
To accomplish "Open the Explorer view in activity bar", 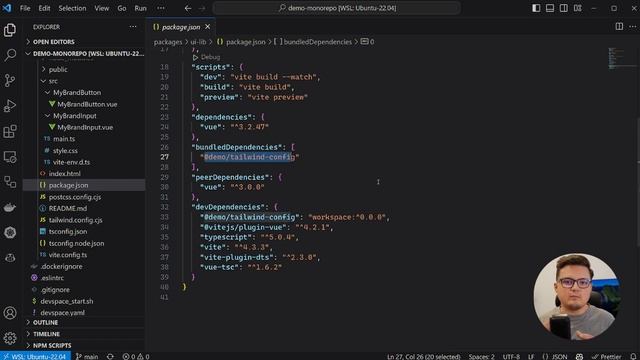I will [x=10, y=30].
